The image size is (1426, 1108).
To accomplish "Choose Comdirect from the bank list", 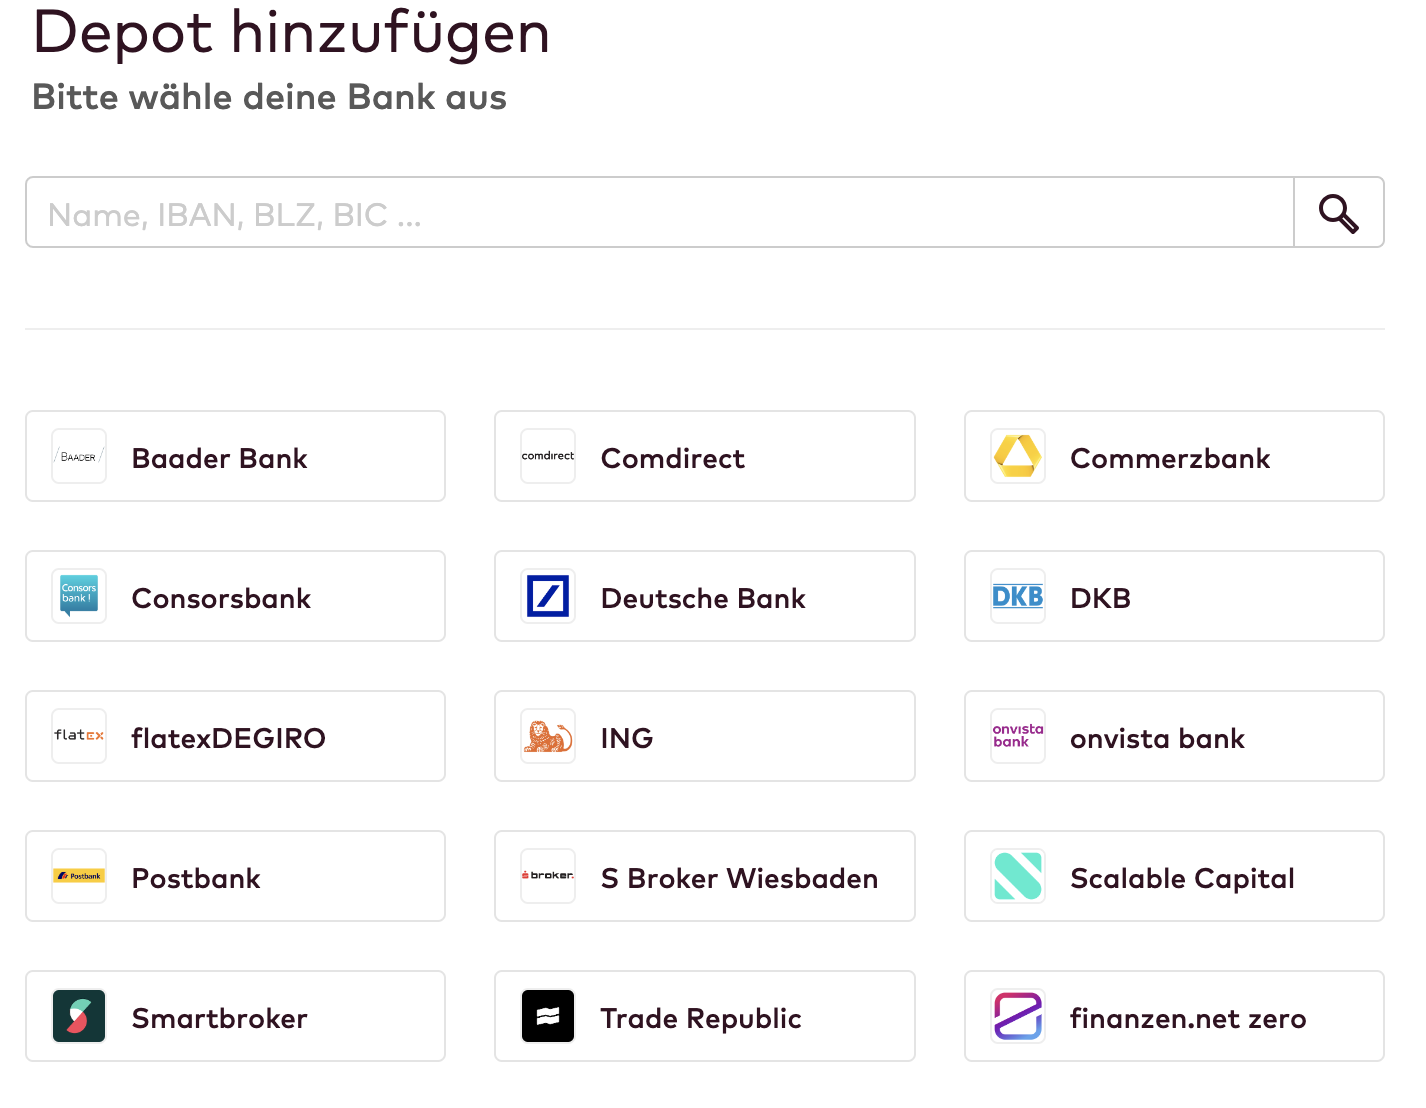I will point(705,456).
